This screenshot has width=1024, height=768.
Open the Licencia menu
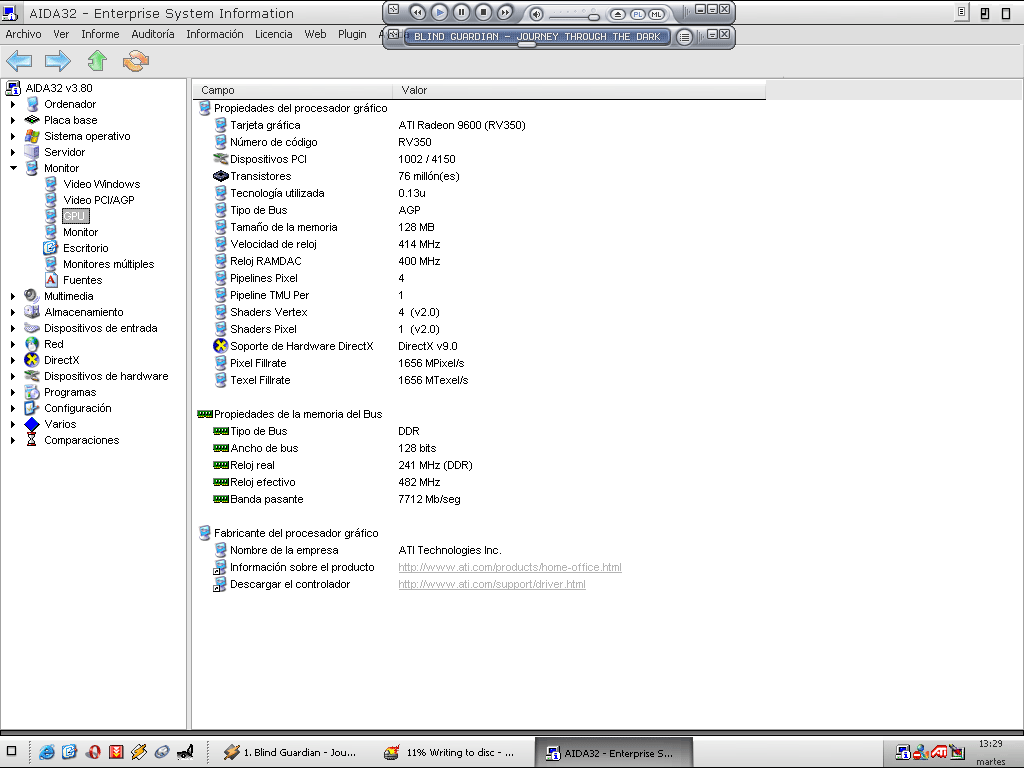(x=274, y=34)
